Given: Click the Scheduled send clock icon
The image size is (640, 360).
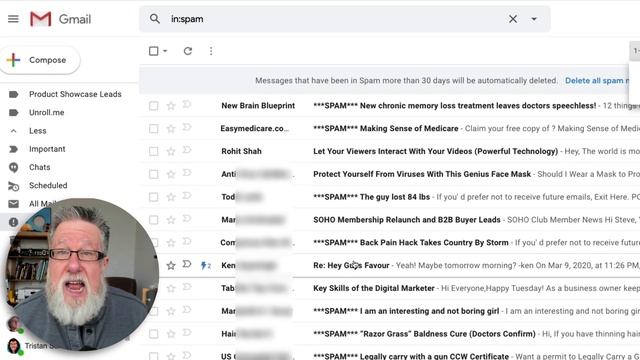Looking at the screenshot, I should pos(13,186).
